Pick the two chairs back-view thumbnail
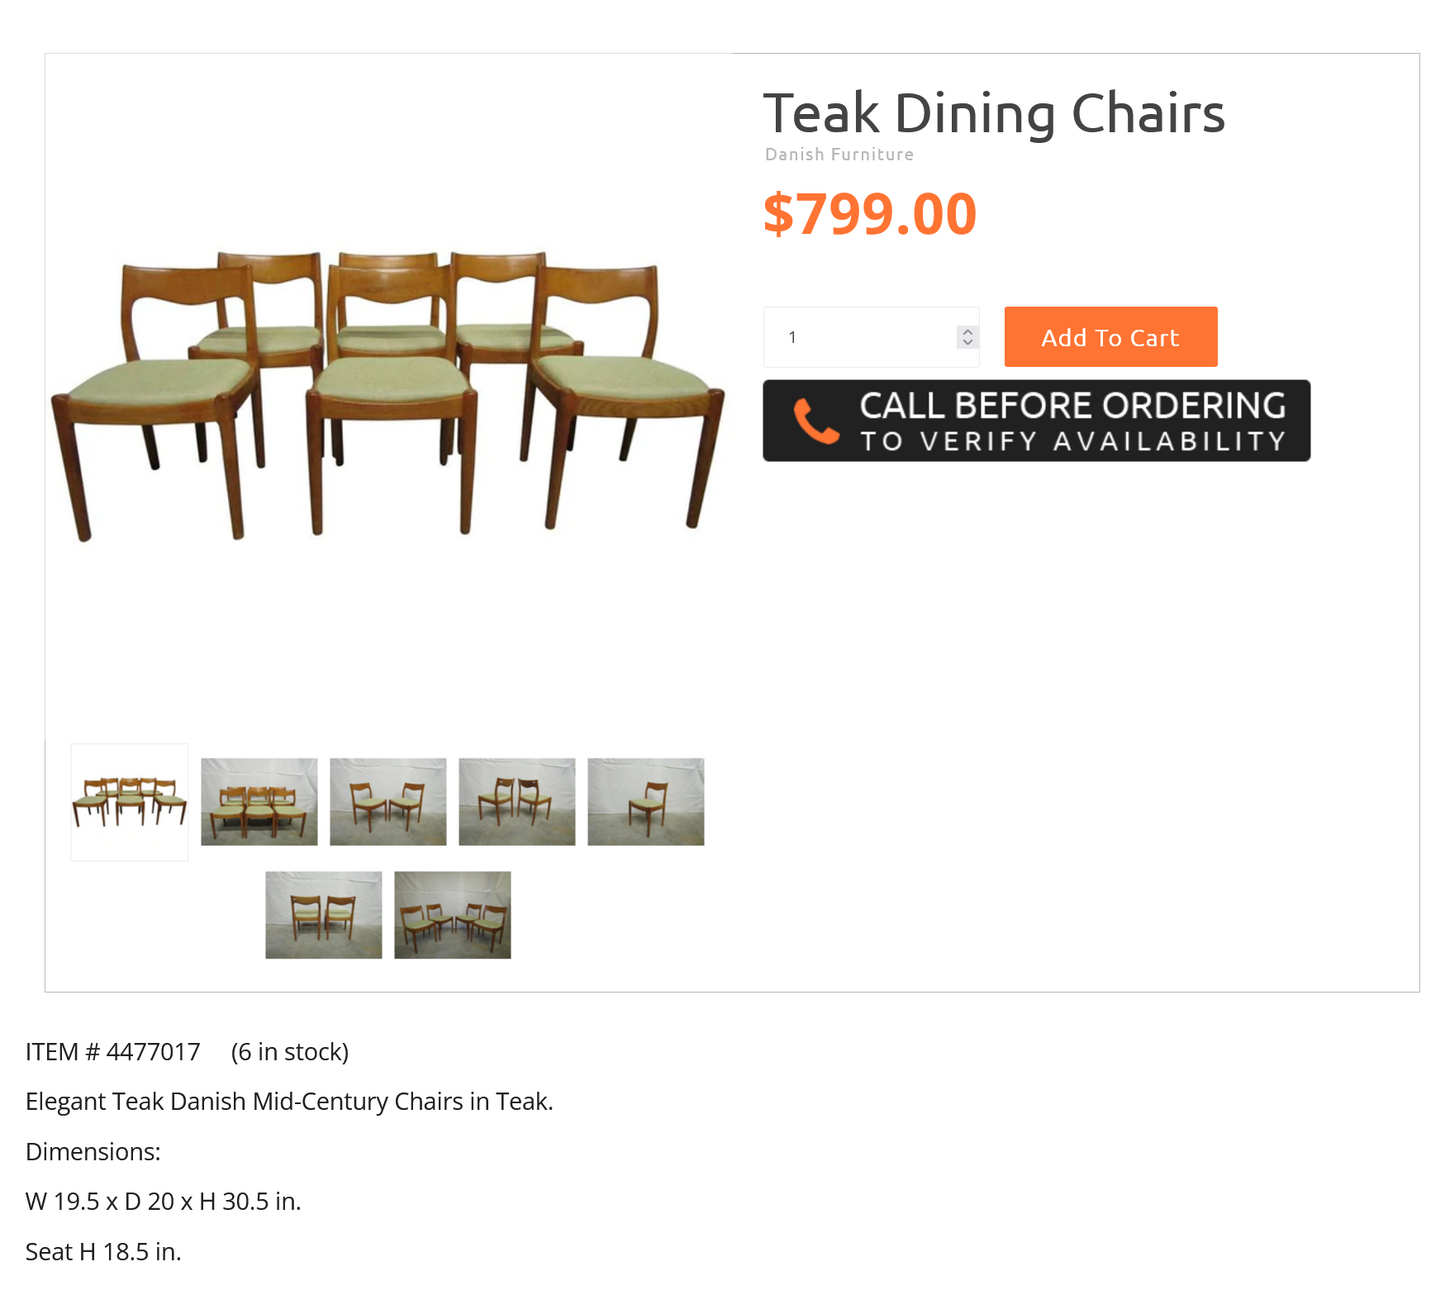 tap(324, 915)
